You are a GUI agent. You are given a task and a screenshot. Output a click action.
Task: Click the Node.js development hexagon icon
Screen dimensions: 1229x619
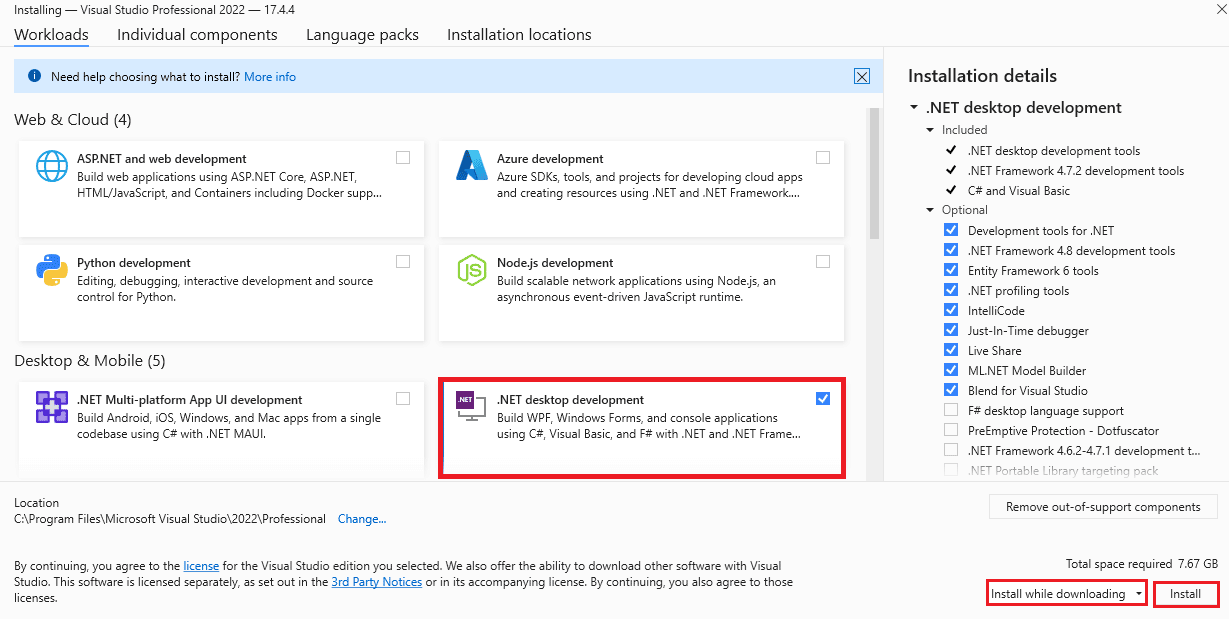pos(471,270)
